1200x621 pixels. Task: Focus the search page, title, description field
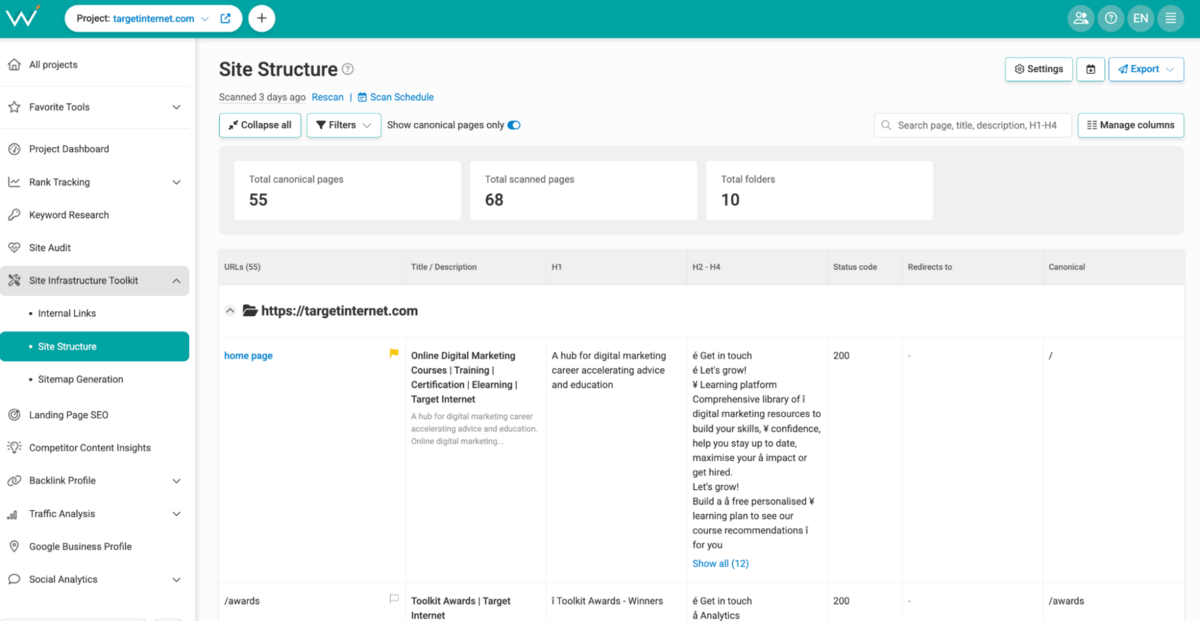(x=973, y=125)
